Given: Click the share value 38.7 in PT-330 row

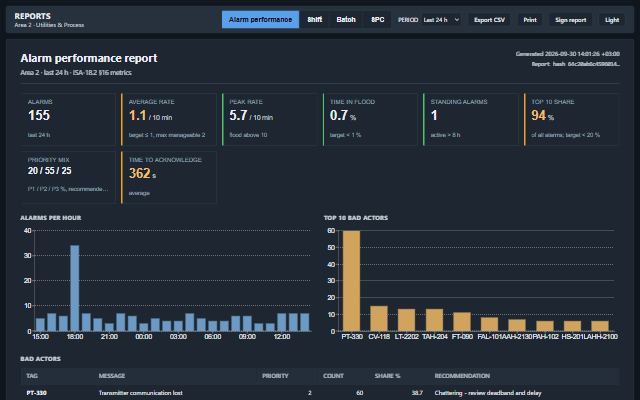Looking at the screenshot, I should coord(417,393).
